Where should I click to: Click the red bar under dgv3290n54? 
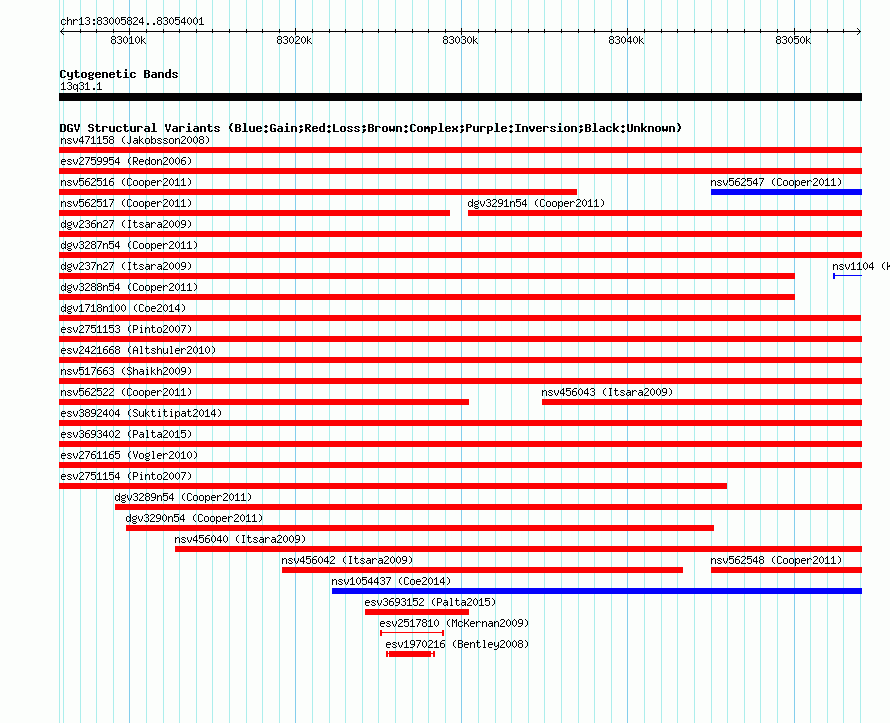coord(420,528)
